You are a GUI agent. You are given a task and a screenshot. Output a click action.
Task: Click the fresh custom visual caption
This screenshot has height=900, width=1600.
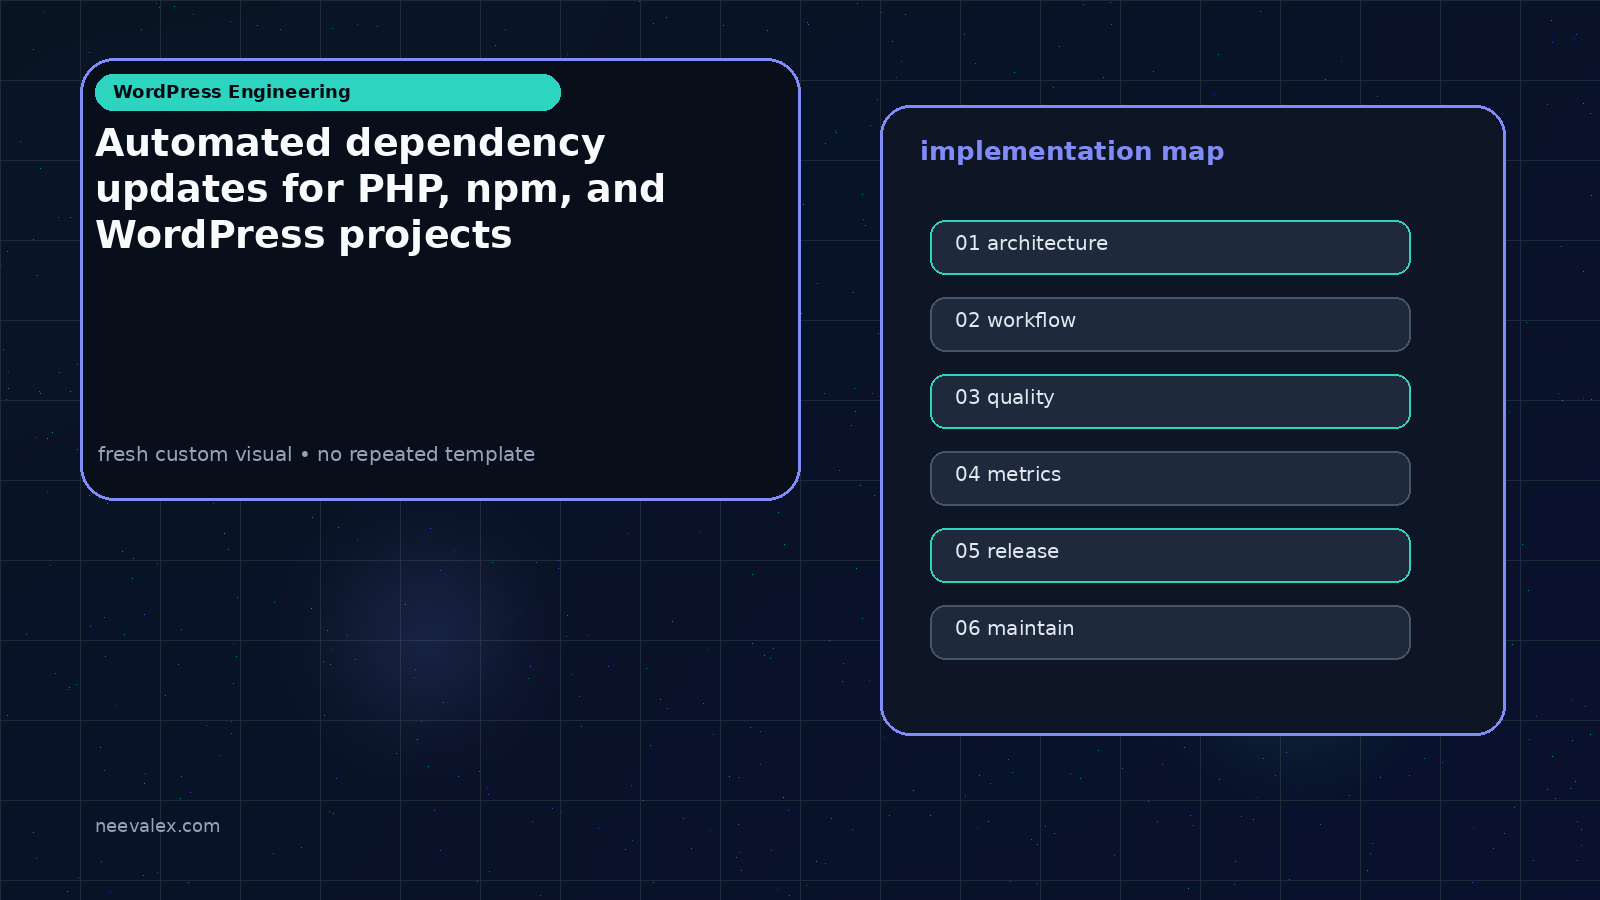(x=316, y=454)
